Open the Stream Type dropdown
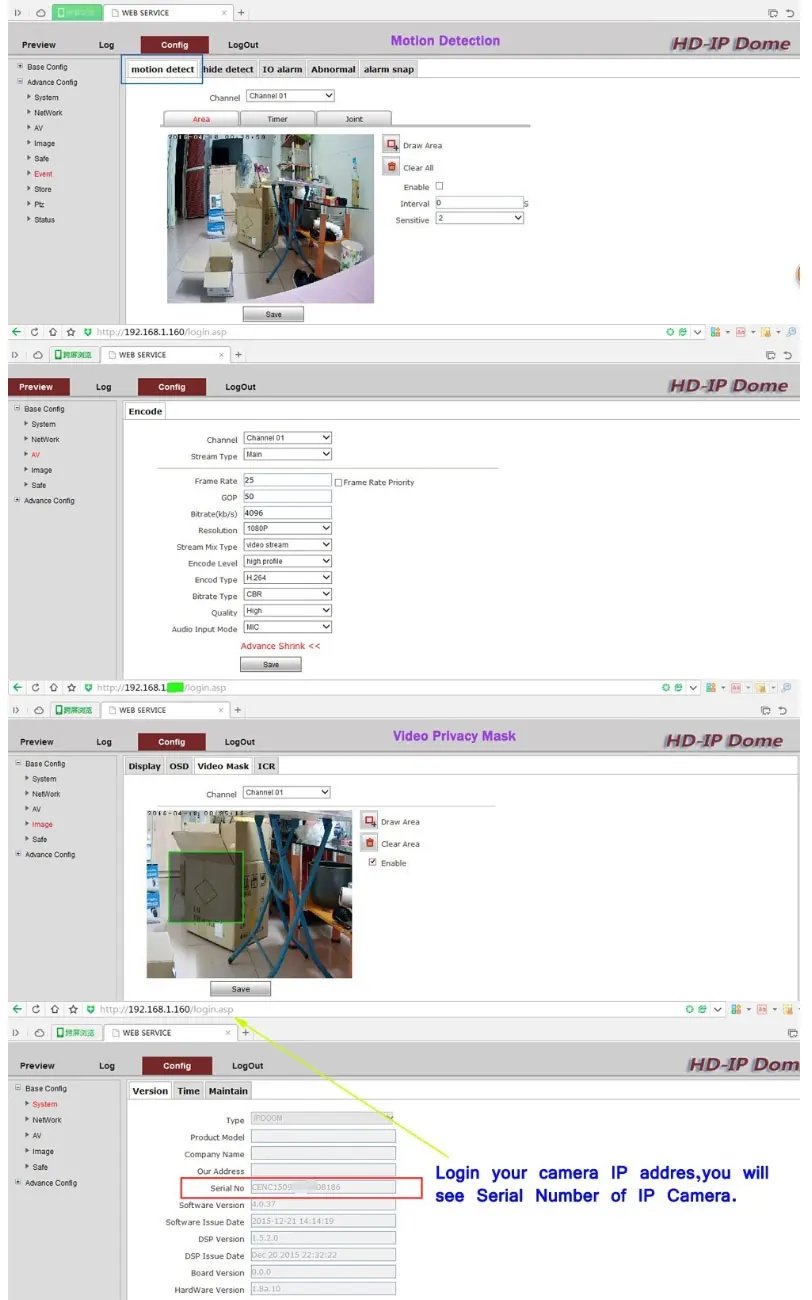 [x=287, y=455]
